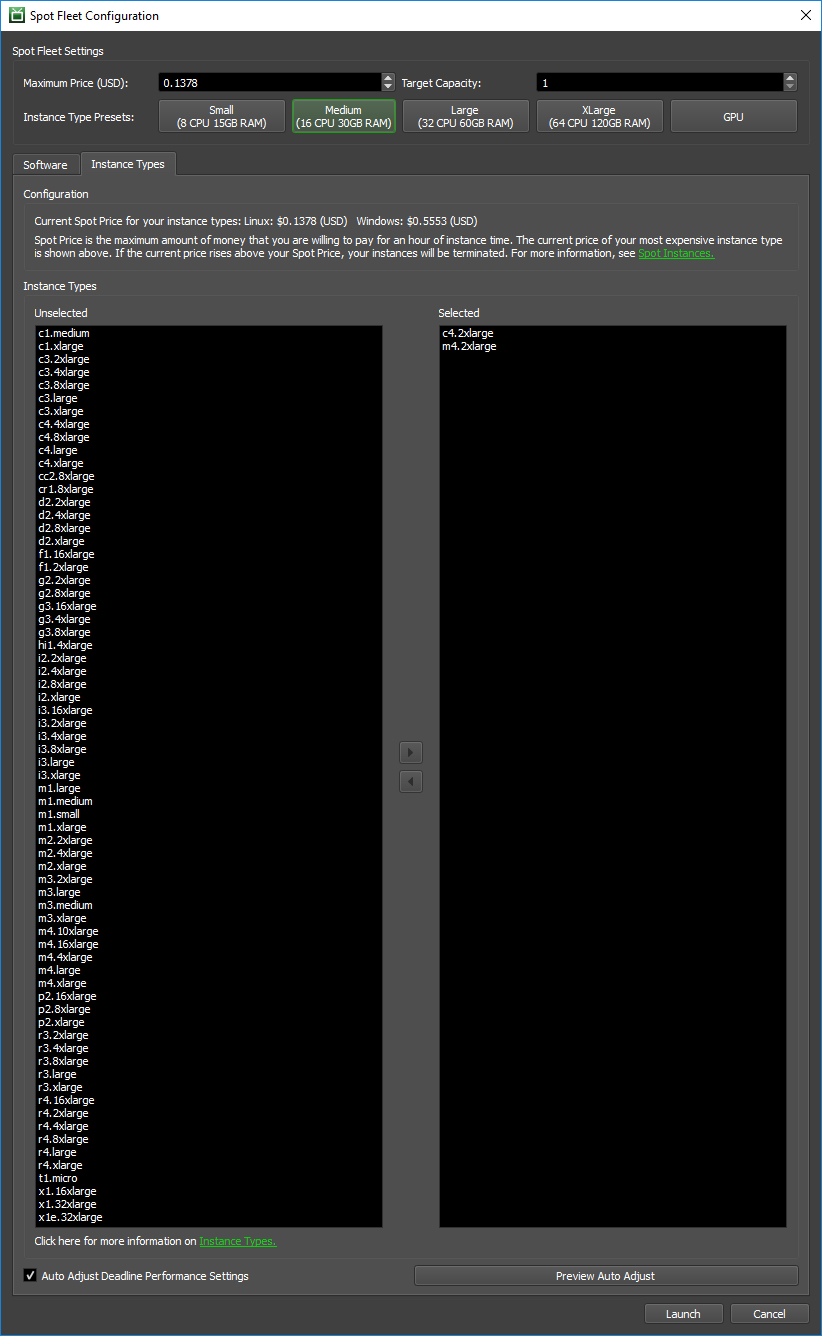Image resolution: width=822 pixels, height=1336 pixels.
Task: Close the Spot Fleet Configuration window
Action: [806, 15]
